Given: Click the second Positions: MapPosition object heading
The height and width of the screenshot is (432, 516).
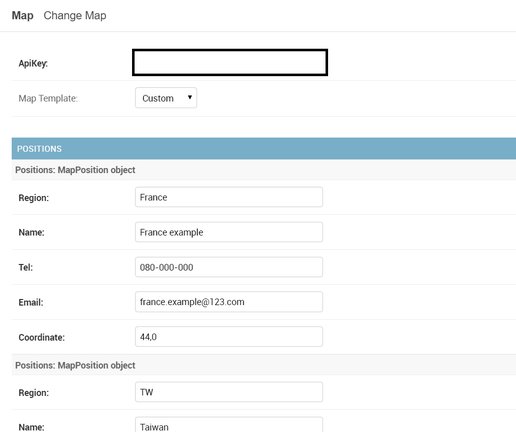Looking at the screenshot, I should click(x=75, y=365).
